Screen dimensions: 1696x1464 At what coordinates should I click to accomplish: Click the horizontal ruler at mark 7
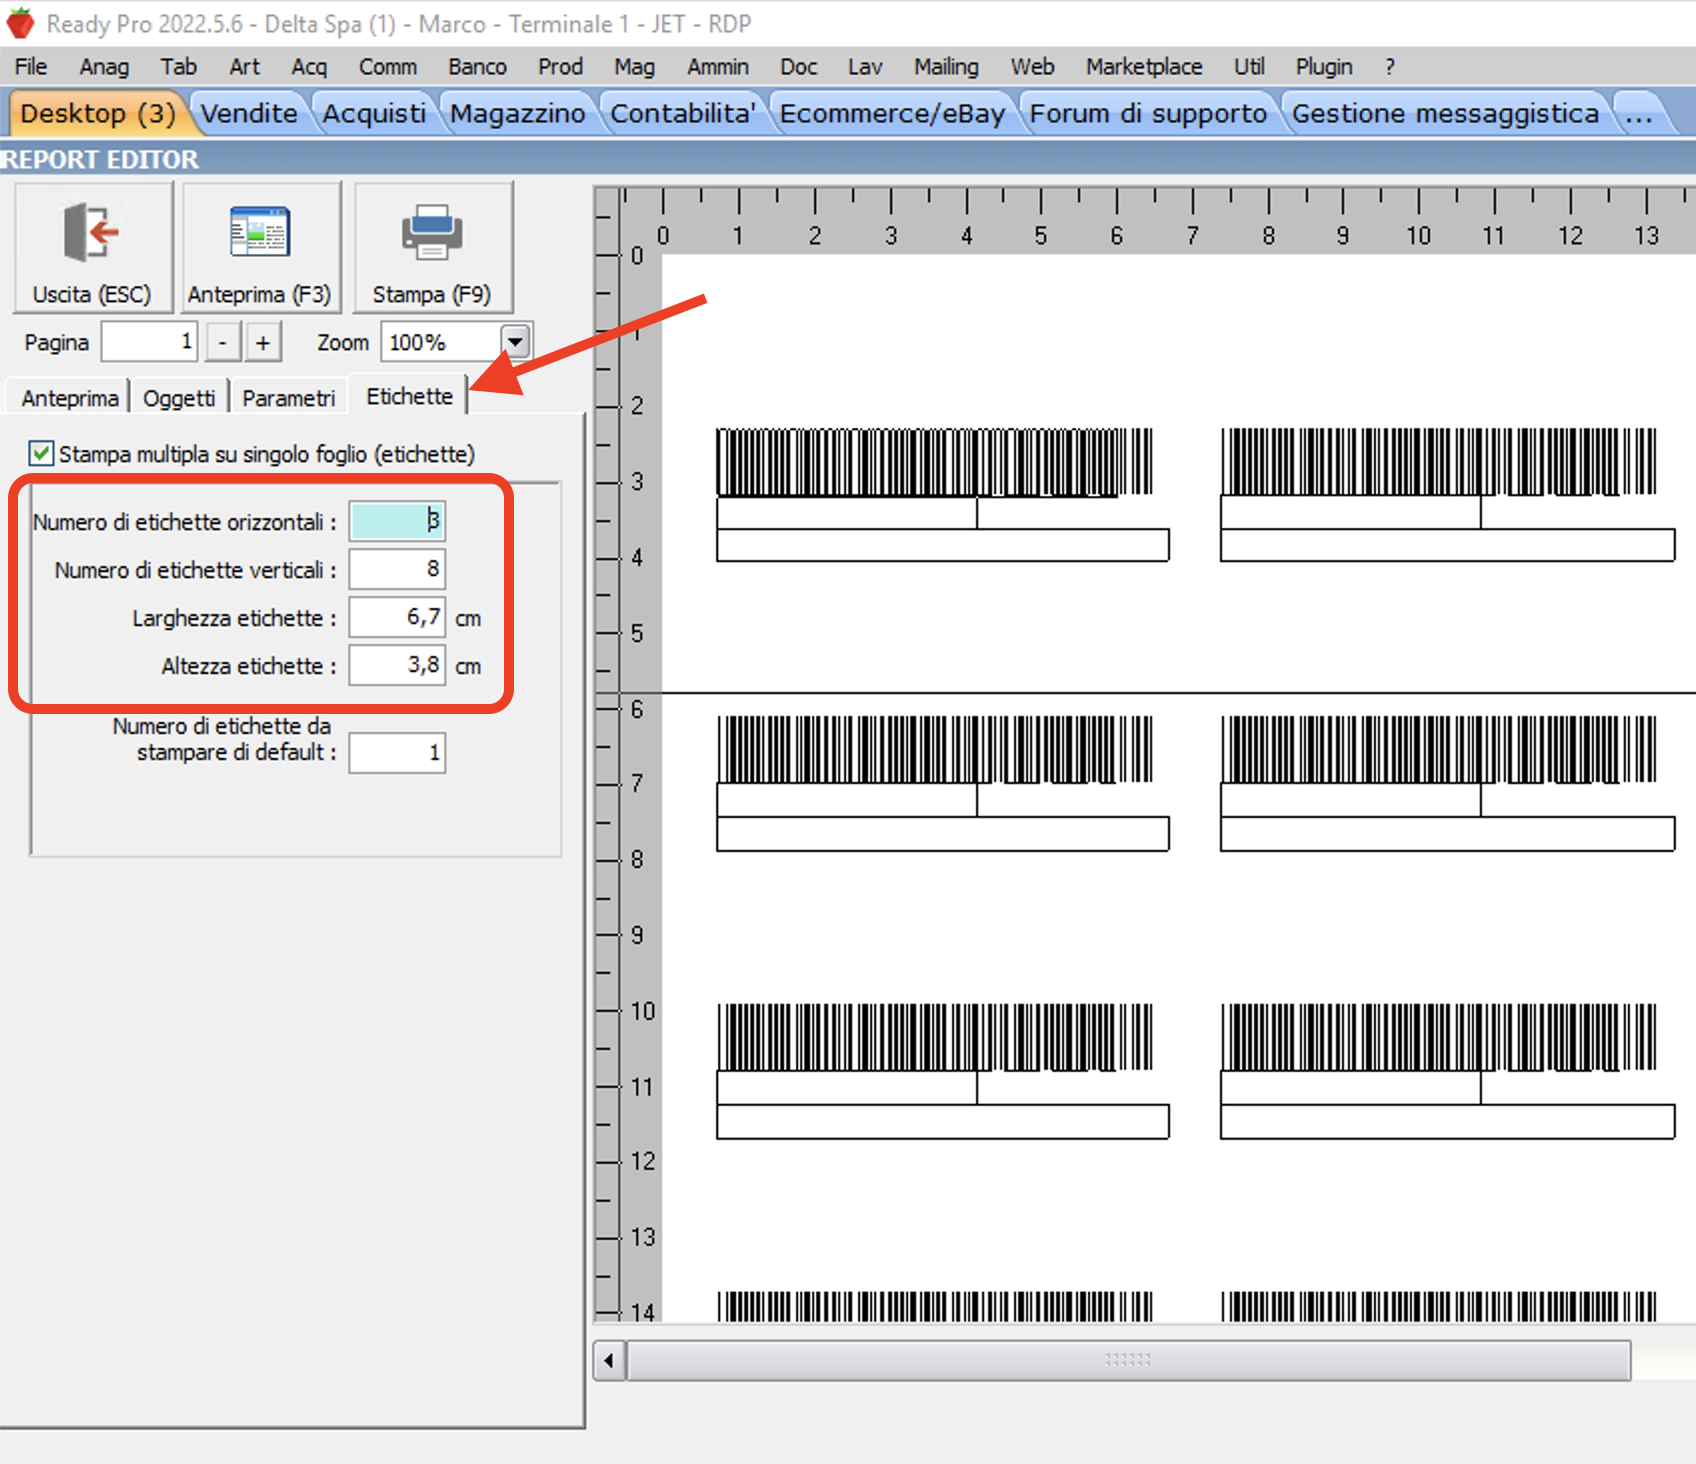[x=1192, y=235]
